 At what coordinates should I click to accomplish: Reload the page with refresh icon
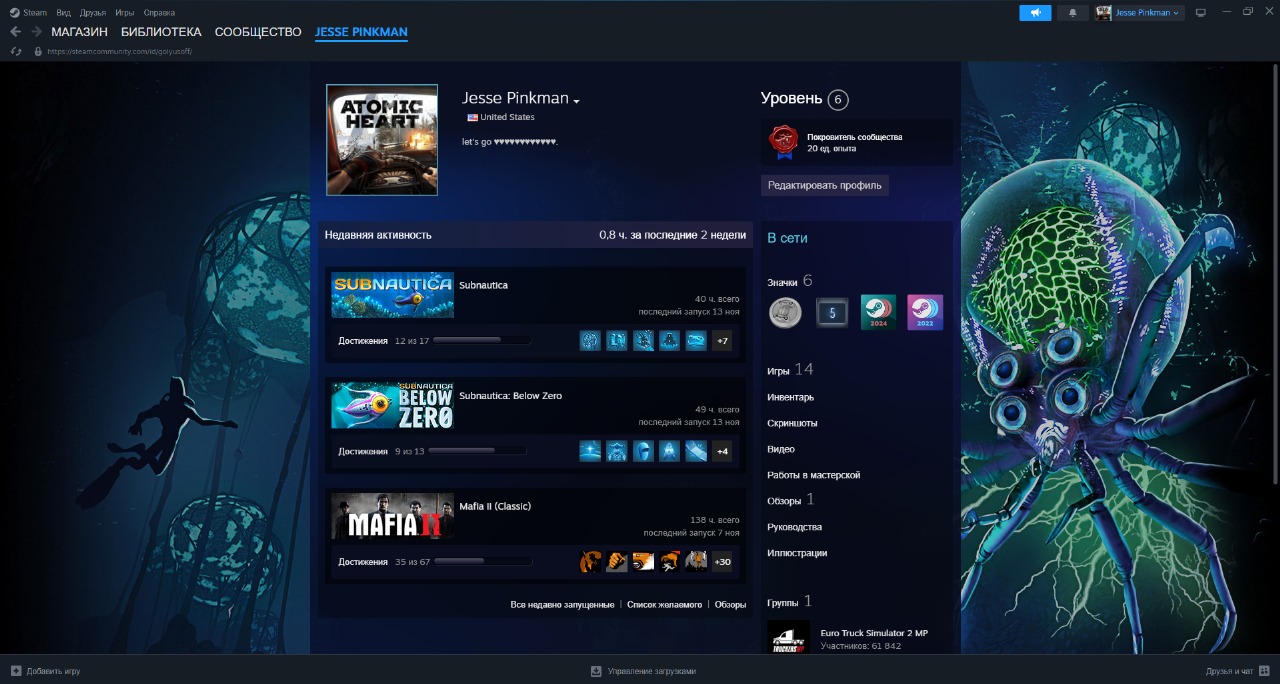click(x=16, y=51)
